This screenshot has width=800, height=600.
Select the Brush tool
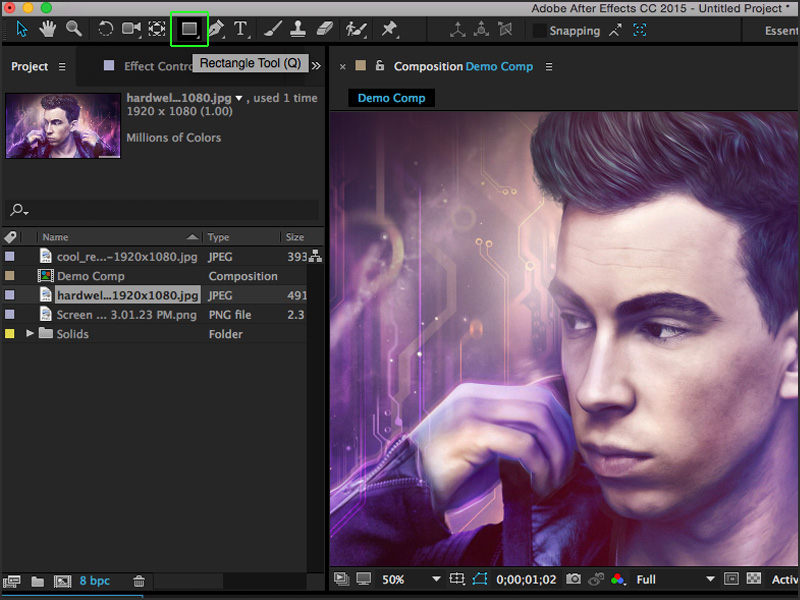pyautogui.click(x=273, y=29)
